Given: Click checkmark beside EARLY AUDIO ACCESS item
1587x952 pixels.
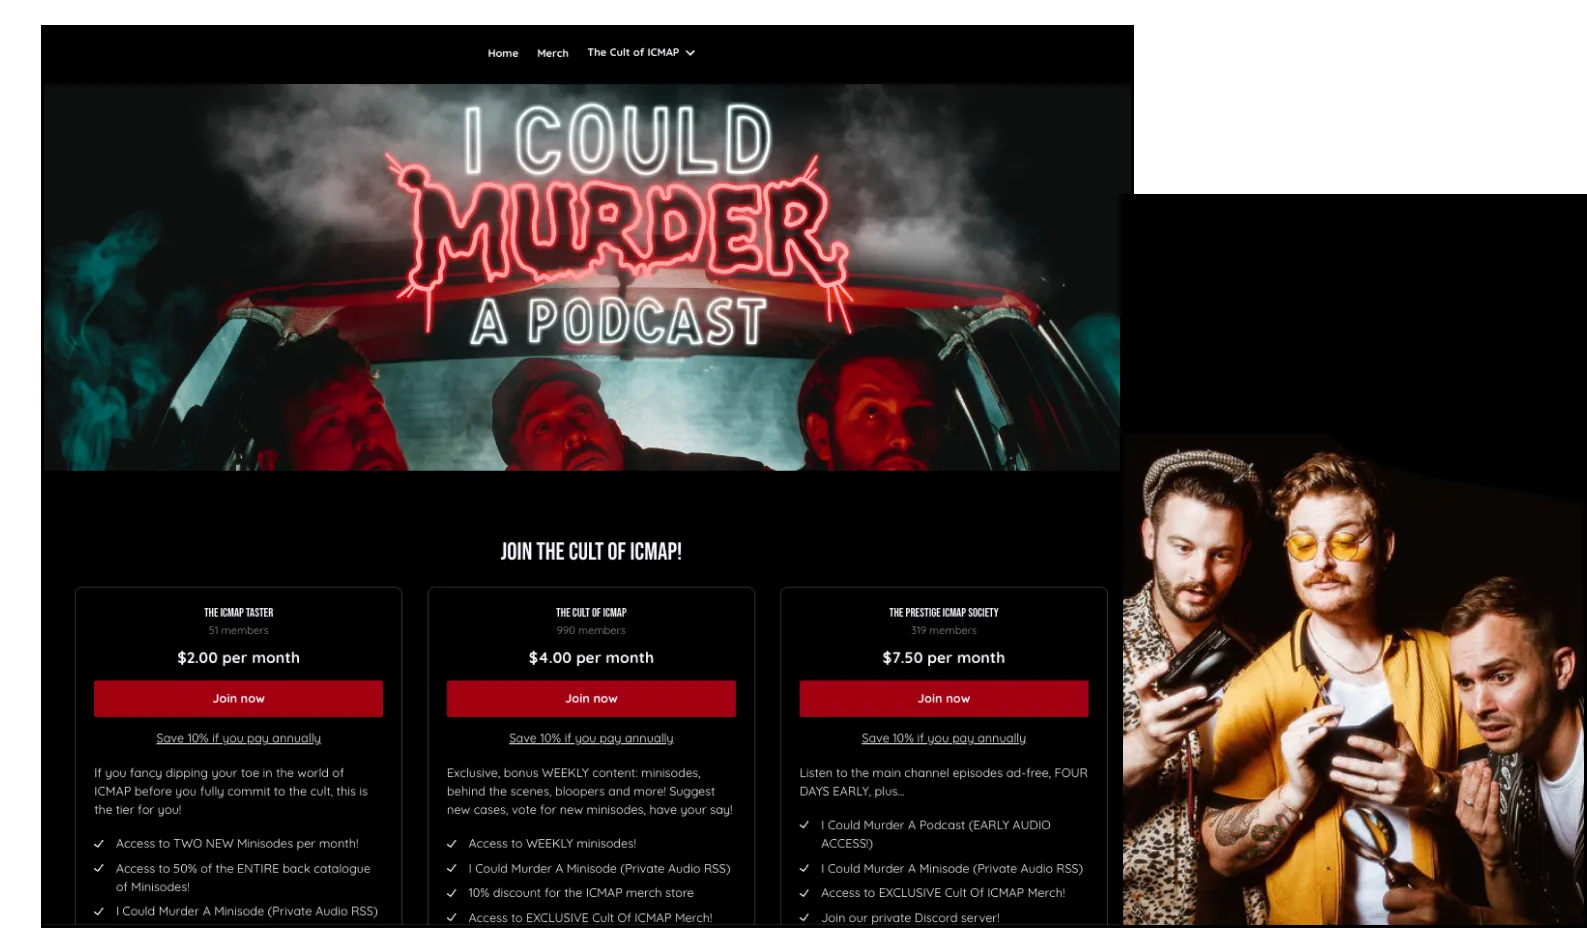Looking at the screenshot, I should (x=804, y=825).
